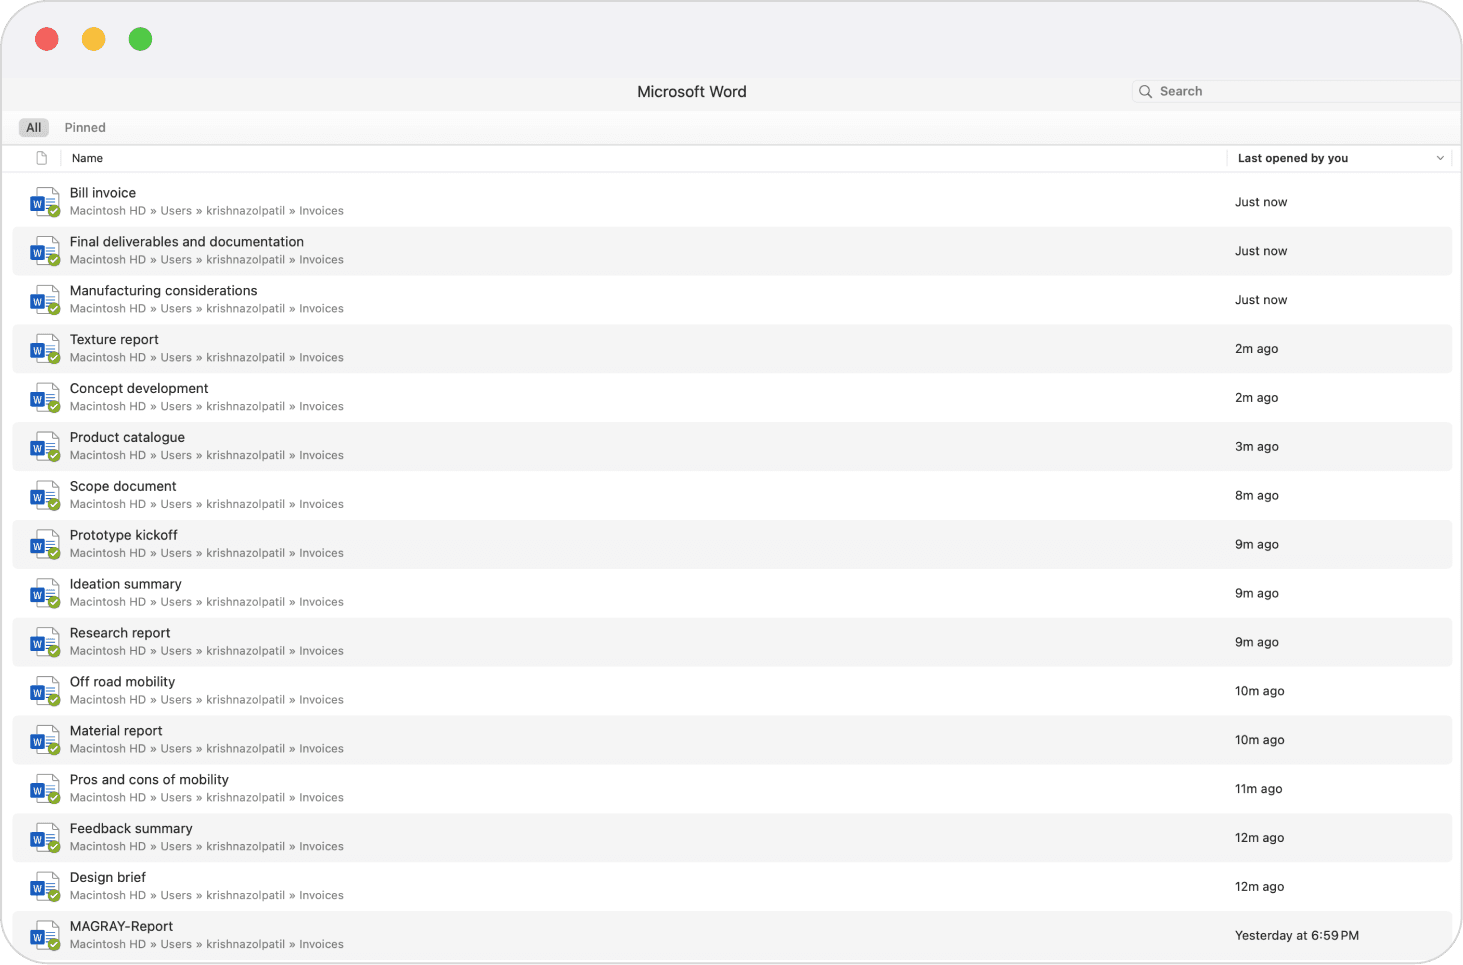Open the Ideation summary file
Screen dimensions: 1463x965
coord(732,594)
